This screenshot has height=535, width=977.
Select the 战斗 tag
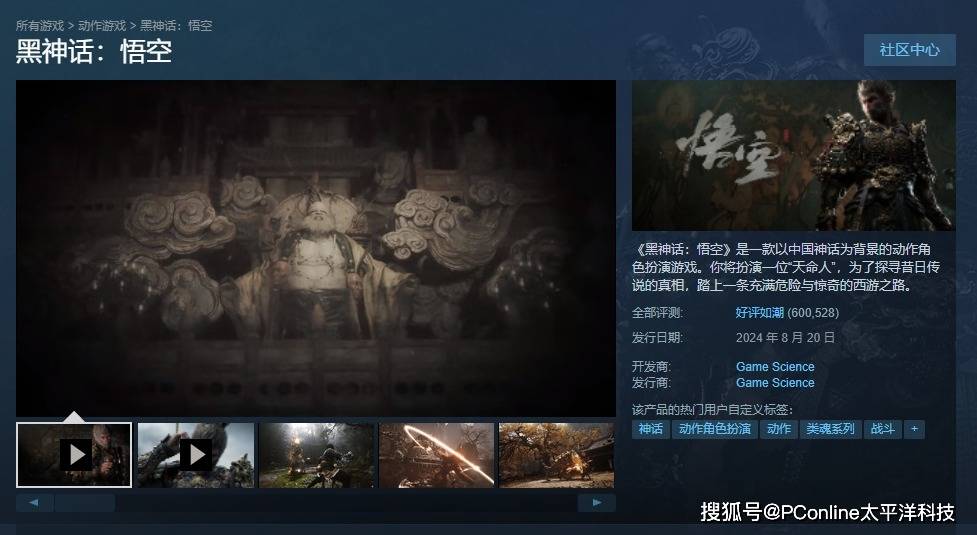click(883, 429)
